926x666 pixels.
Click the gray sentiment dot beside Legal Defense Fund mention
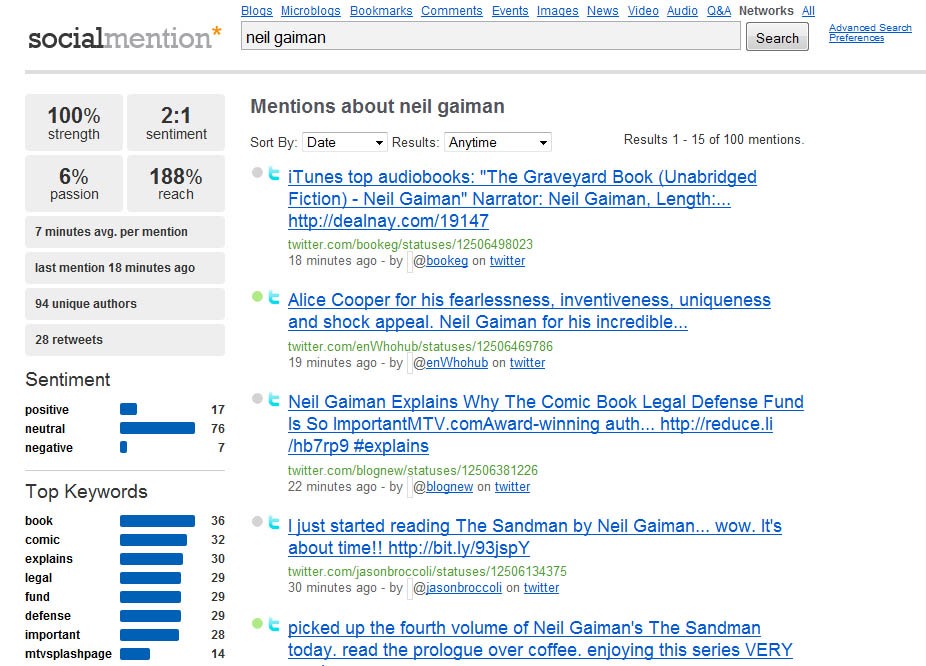(x=257, y=399)
